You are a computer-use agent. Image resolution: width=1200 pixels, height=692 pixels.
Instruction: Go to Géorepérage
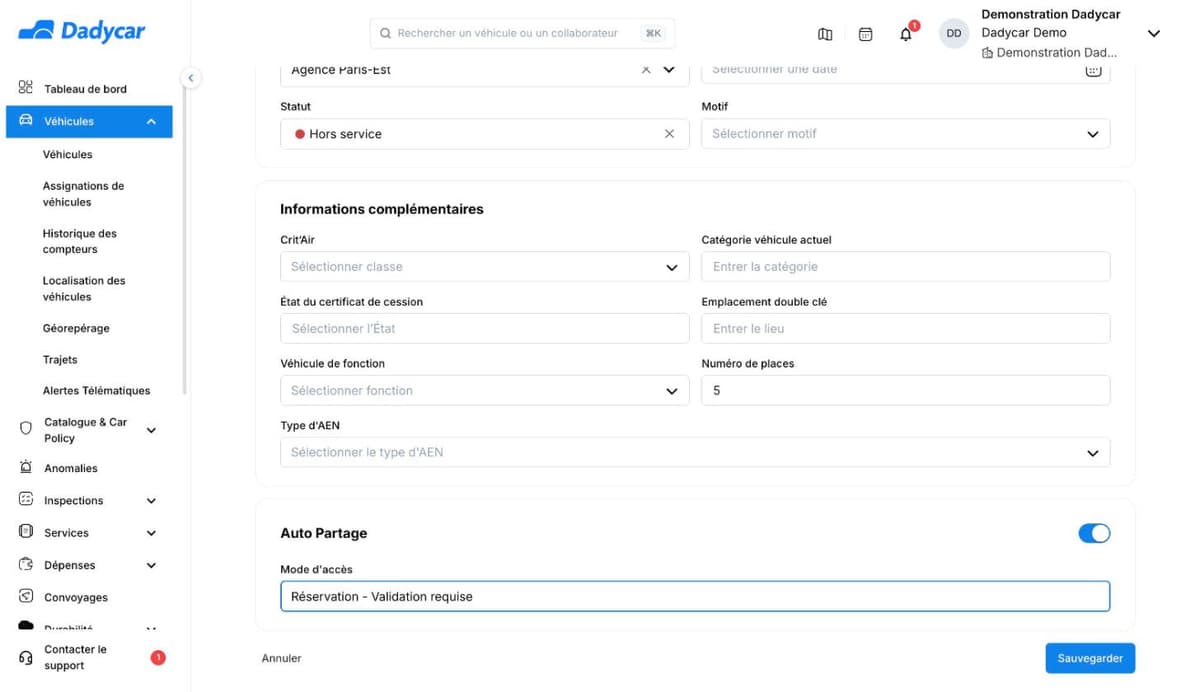pyautogui.click(x=76, y=328)
